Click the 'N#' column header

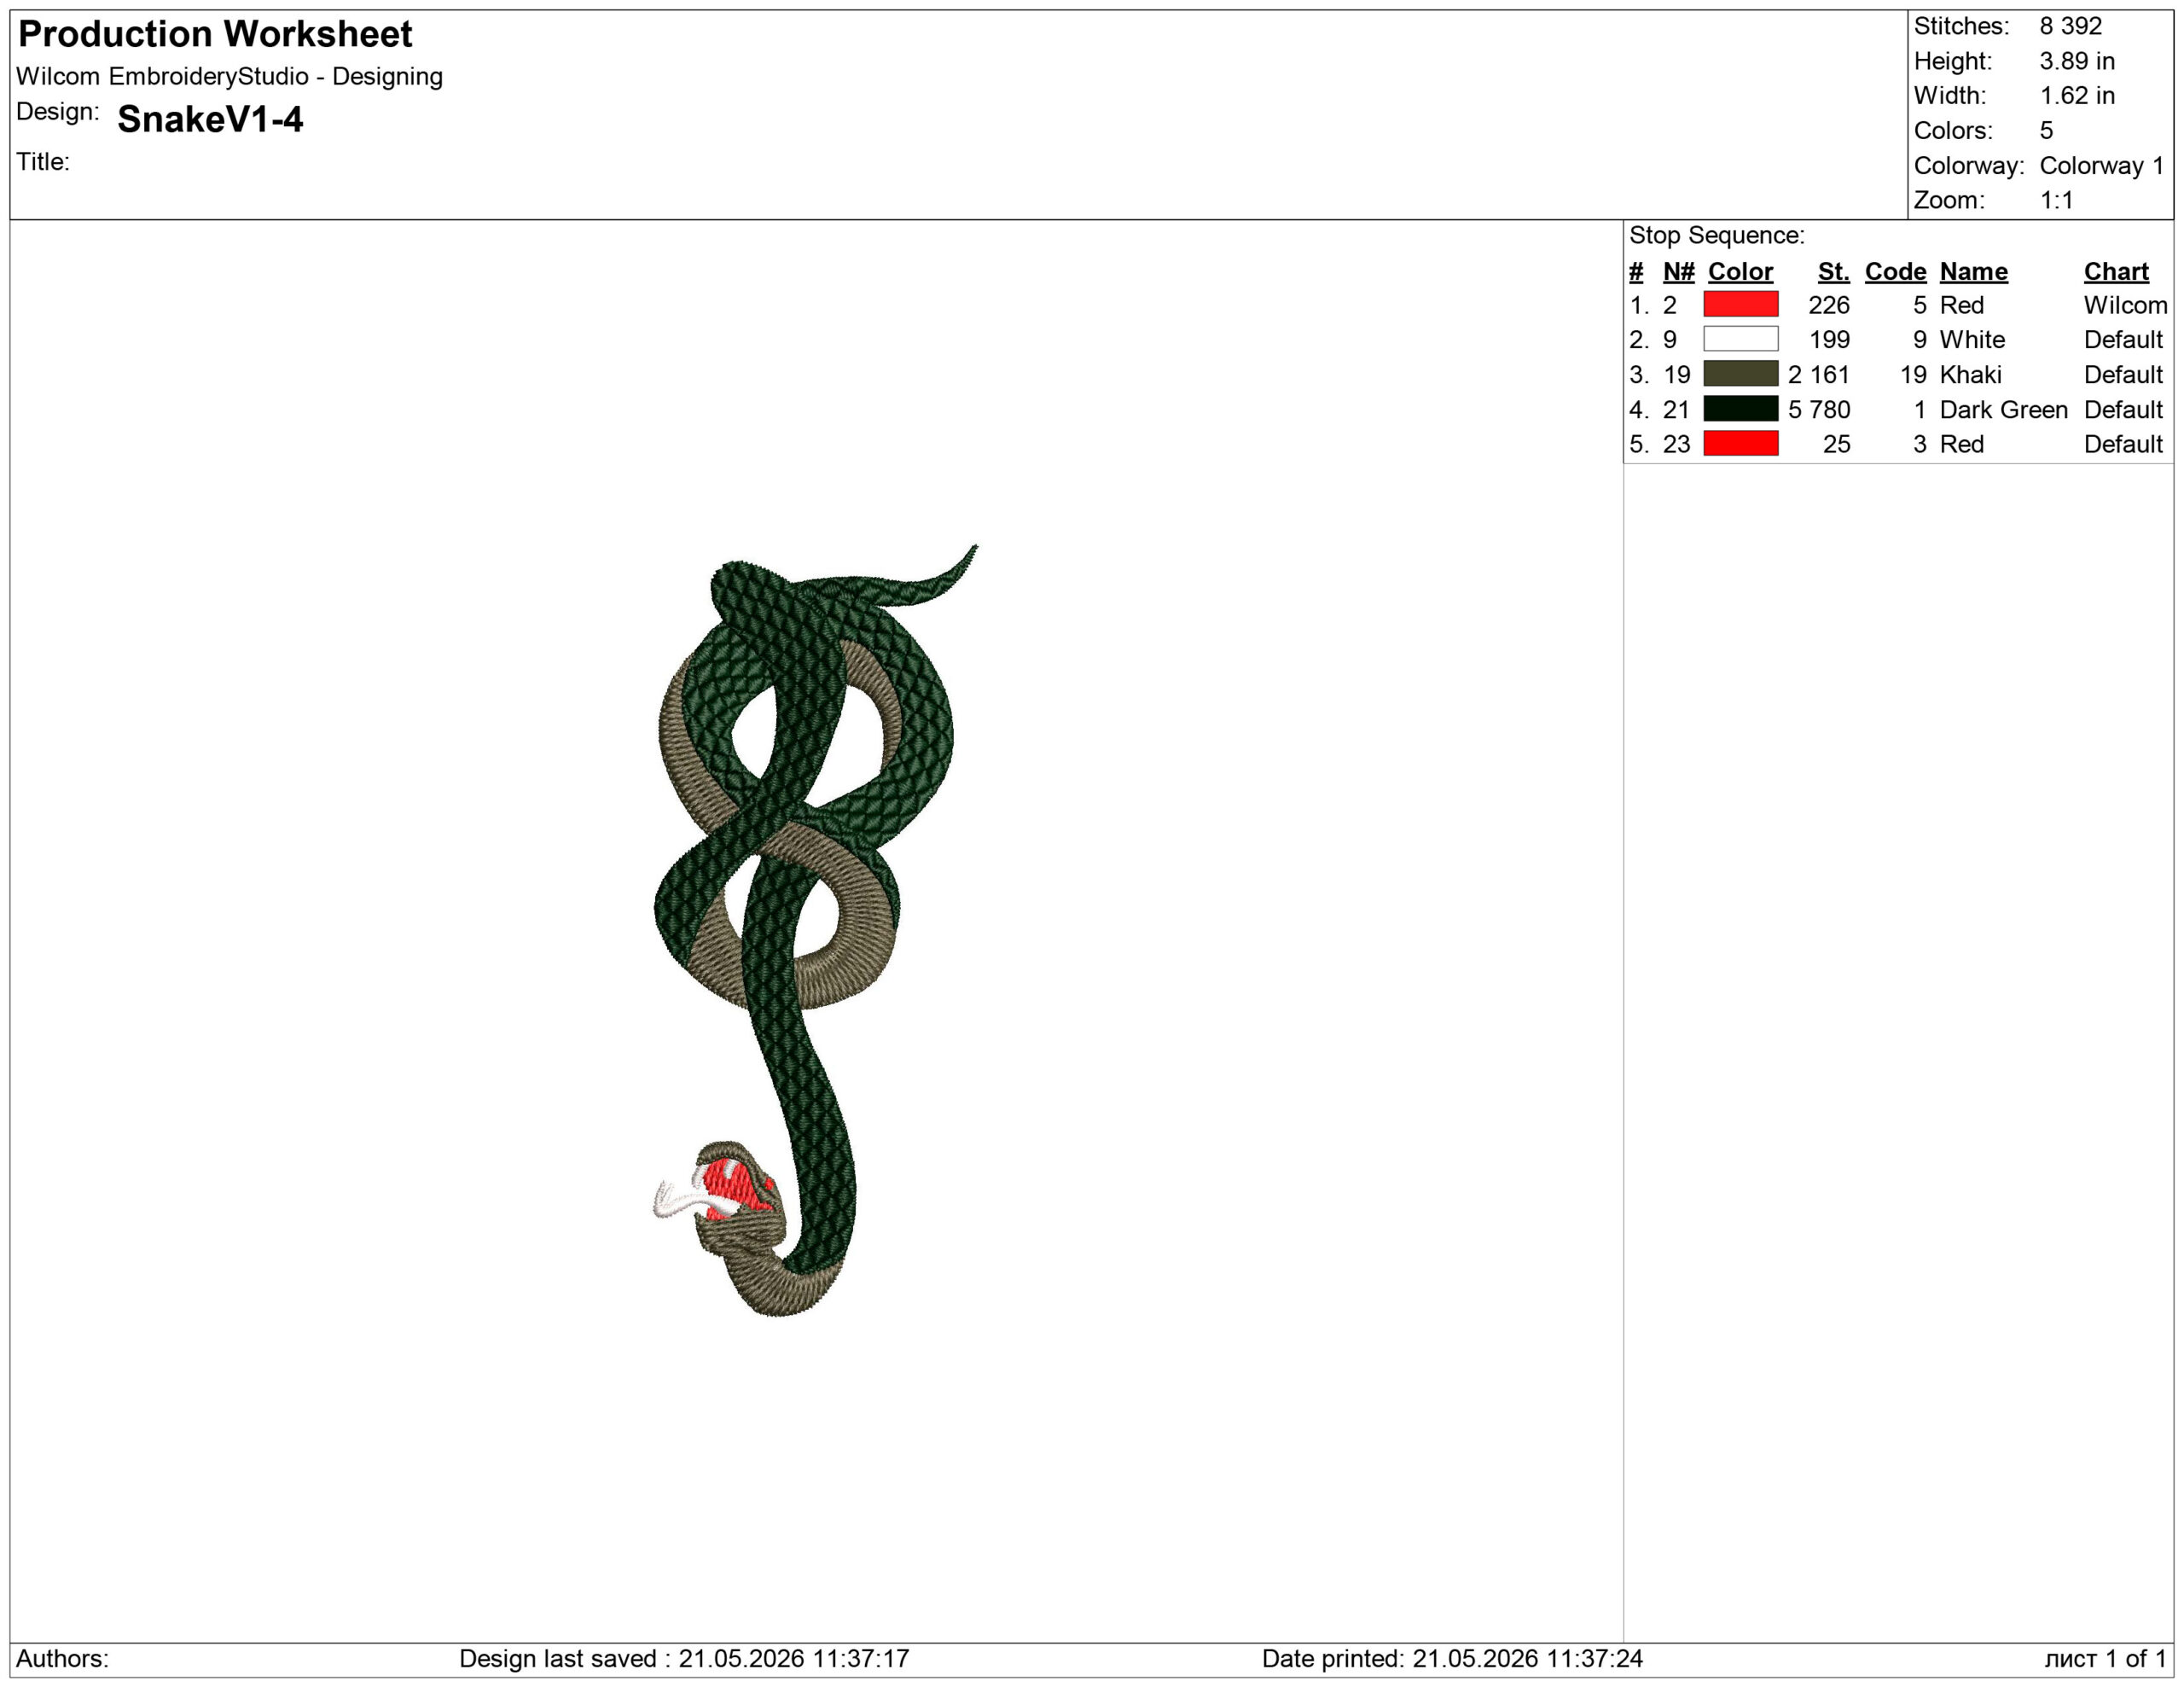point(1679,272)
